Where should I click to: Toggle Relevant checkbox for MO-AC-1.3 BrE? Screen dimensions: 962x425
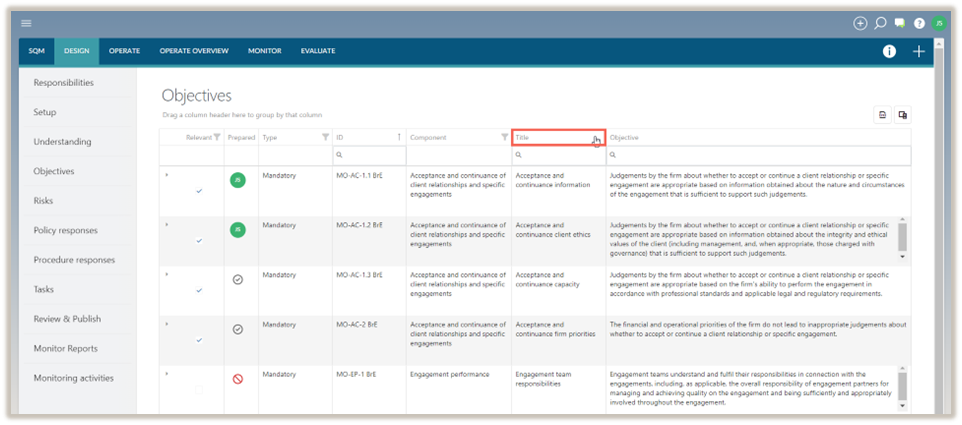coord(199,290)
